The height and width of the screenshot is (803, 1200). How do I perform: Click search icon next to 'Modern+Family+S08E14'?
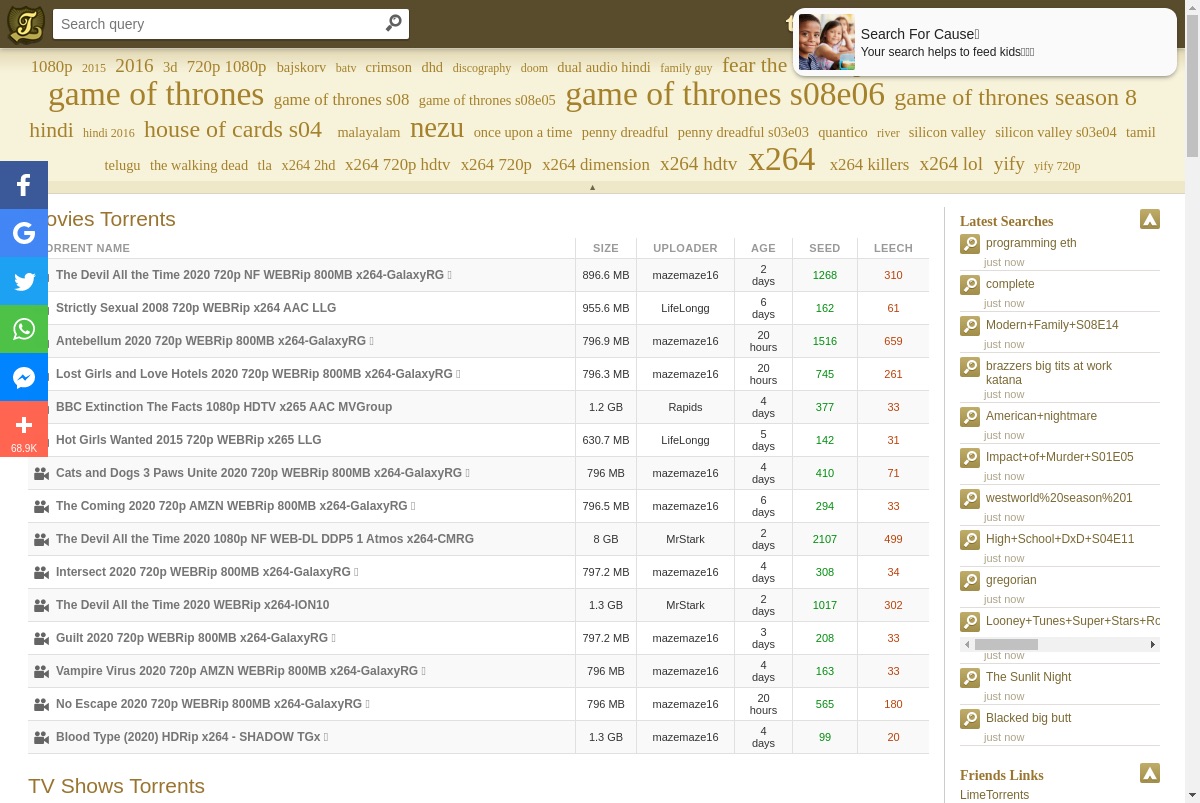click(x=970, y=326)
